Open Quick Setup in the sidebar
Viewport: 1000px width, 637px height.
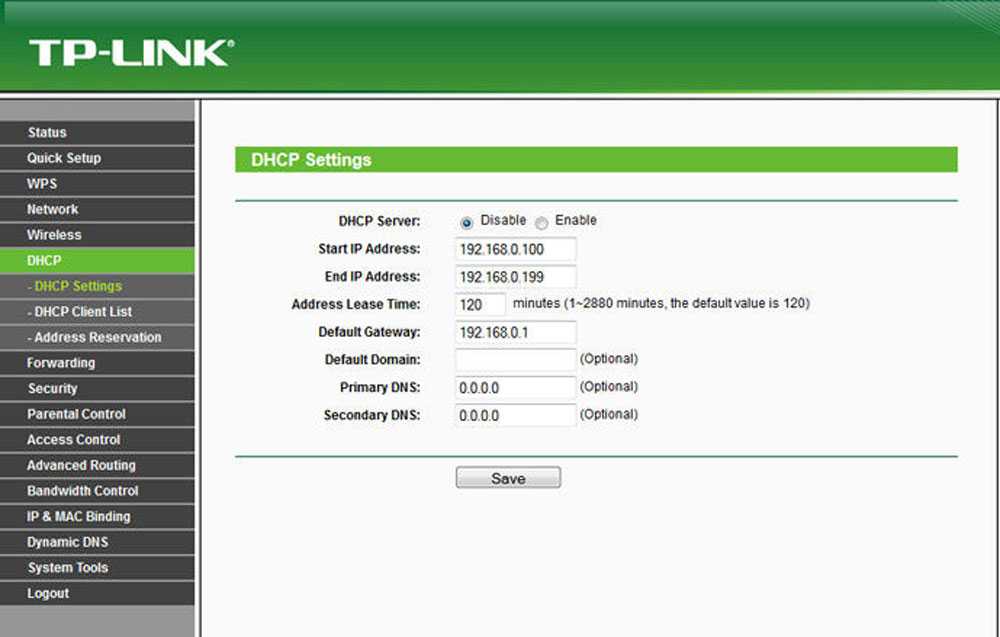pos(64,158)
